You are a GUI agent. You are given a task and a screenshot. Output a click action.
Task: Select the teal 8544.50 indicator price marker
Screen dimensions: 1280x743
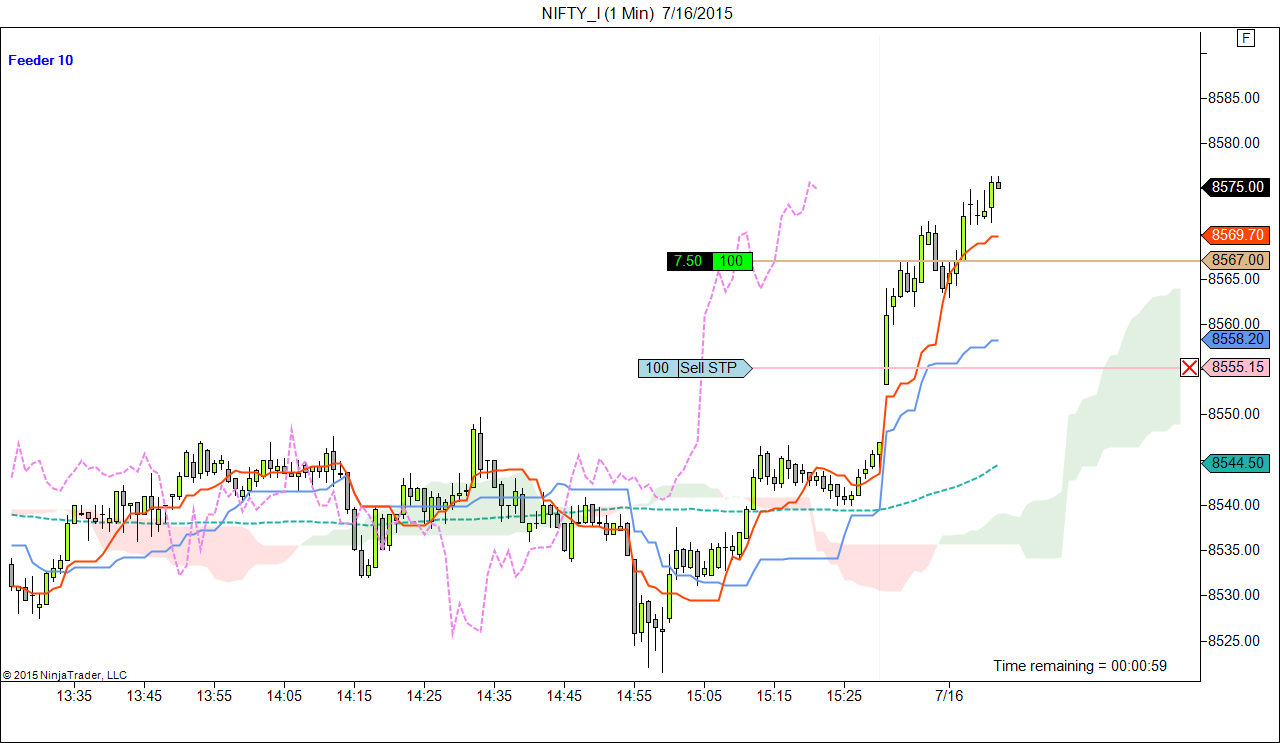pos(1234,463)
